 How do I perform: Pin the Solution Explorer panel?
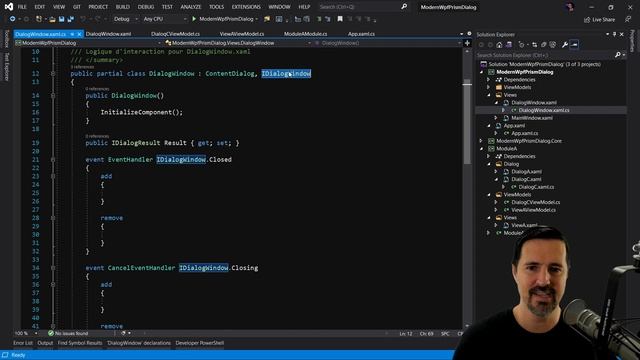(614, 35)
